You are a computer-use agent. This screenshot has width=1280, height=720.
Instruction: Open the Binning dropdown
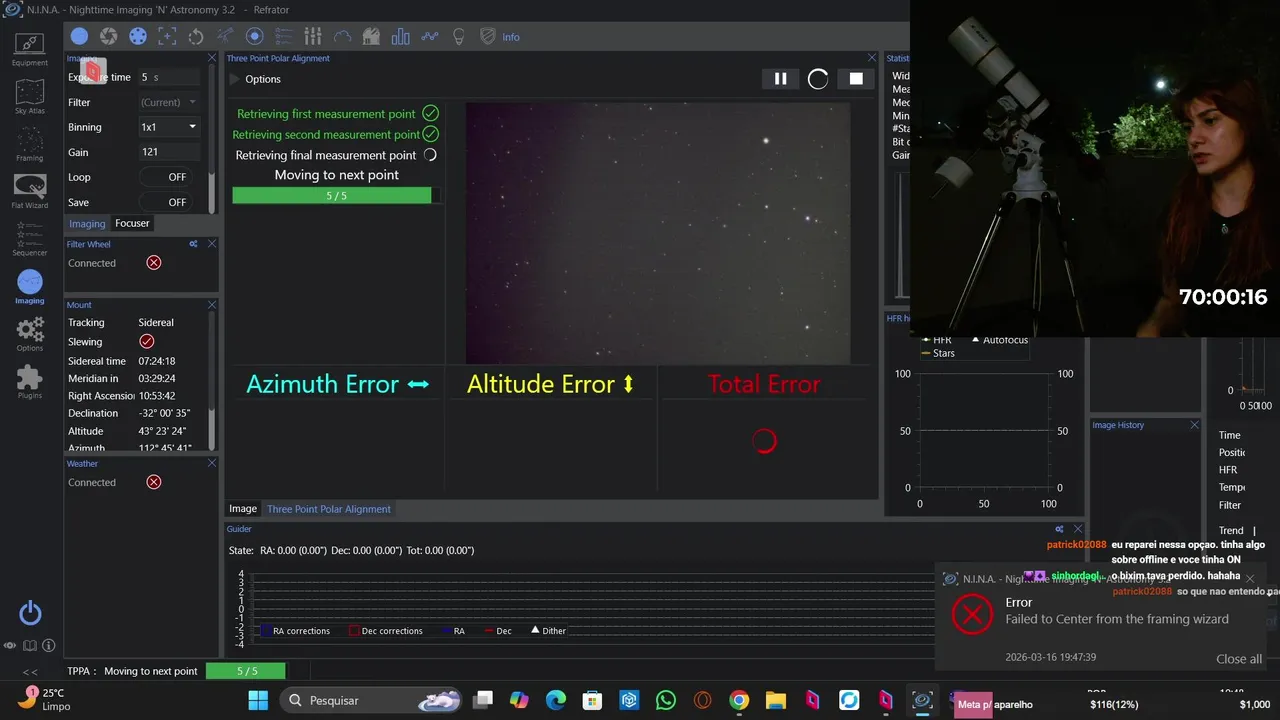pos(168,127)
